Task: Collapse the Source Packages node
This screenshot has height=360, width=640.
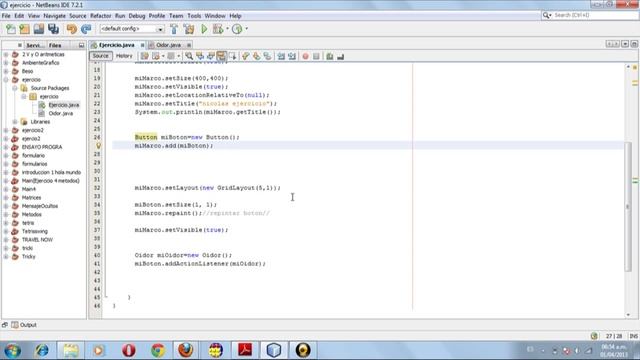Action: pyautogui.click(x=15, y=88)
